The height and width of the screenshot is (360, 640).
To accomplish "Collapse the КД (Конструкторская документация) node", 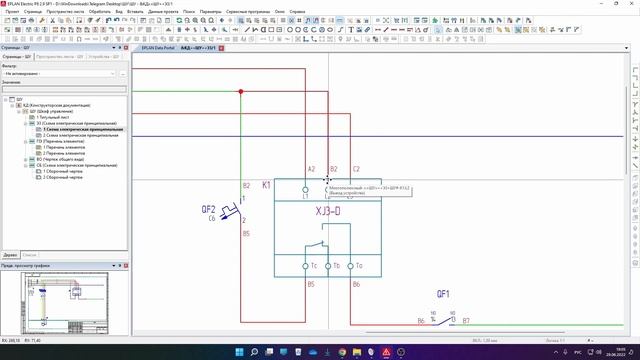I will coord(12,105).
